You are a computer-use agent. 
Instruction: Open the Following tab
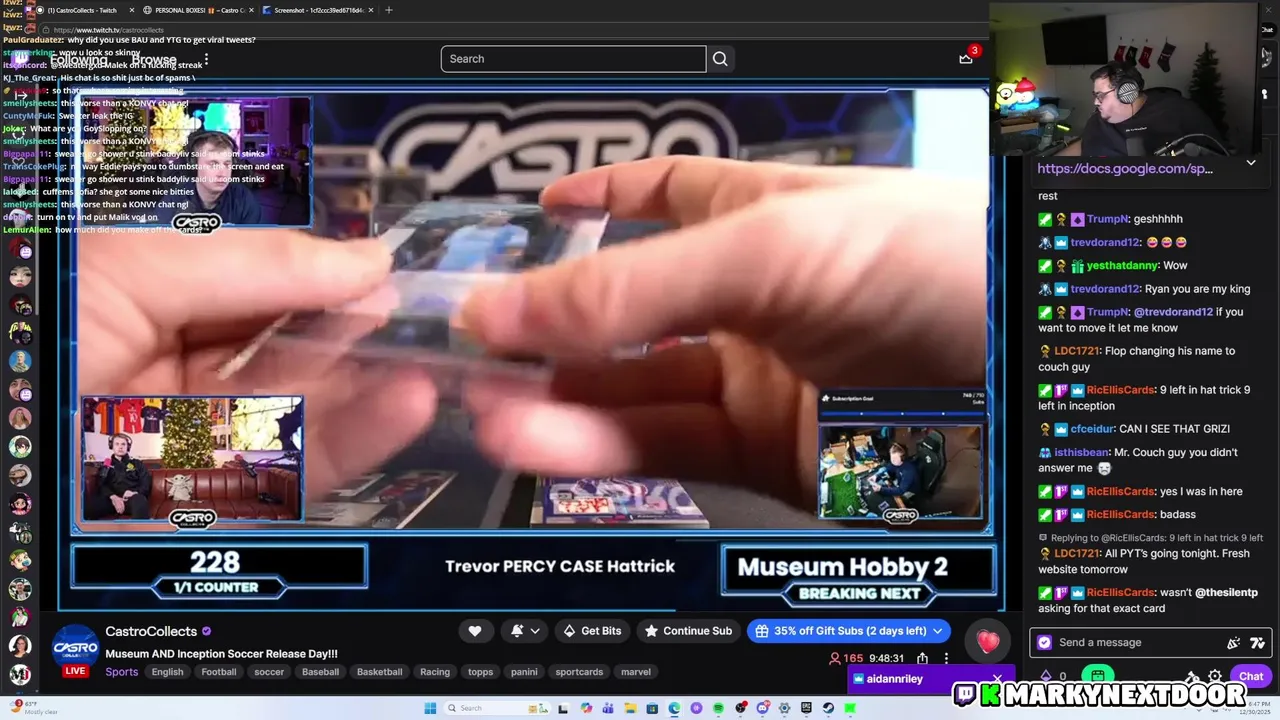(78, 60)
